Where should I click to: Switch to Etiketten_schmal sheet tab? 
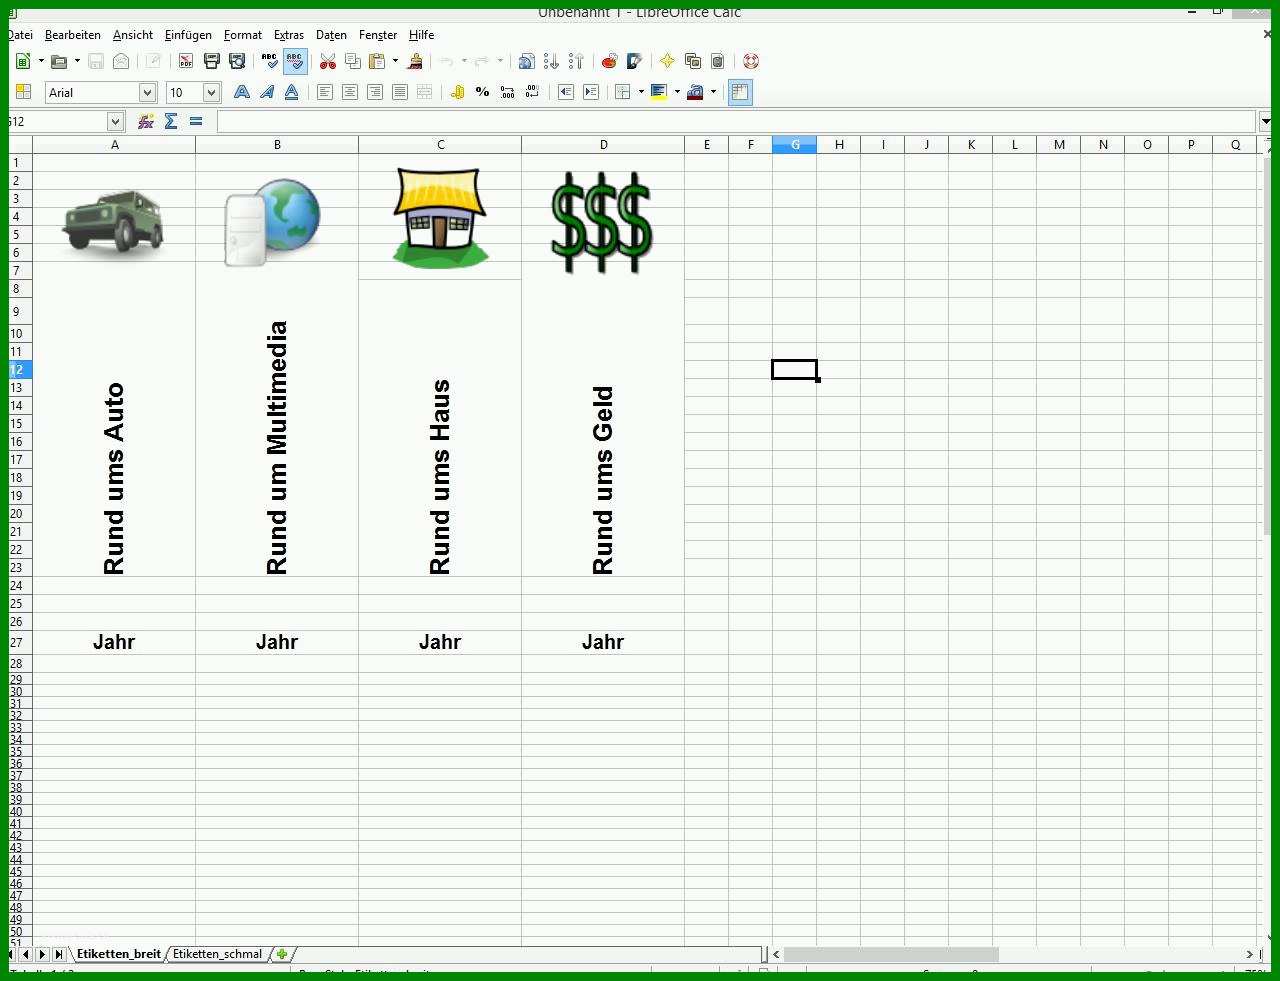[x=217, y=954]
